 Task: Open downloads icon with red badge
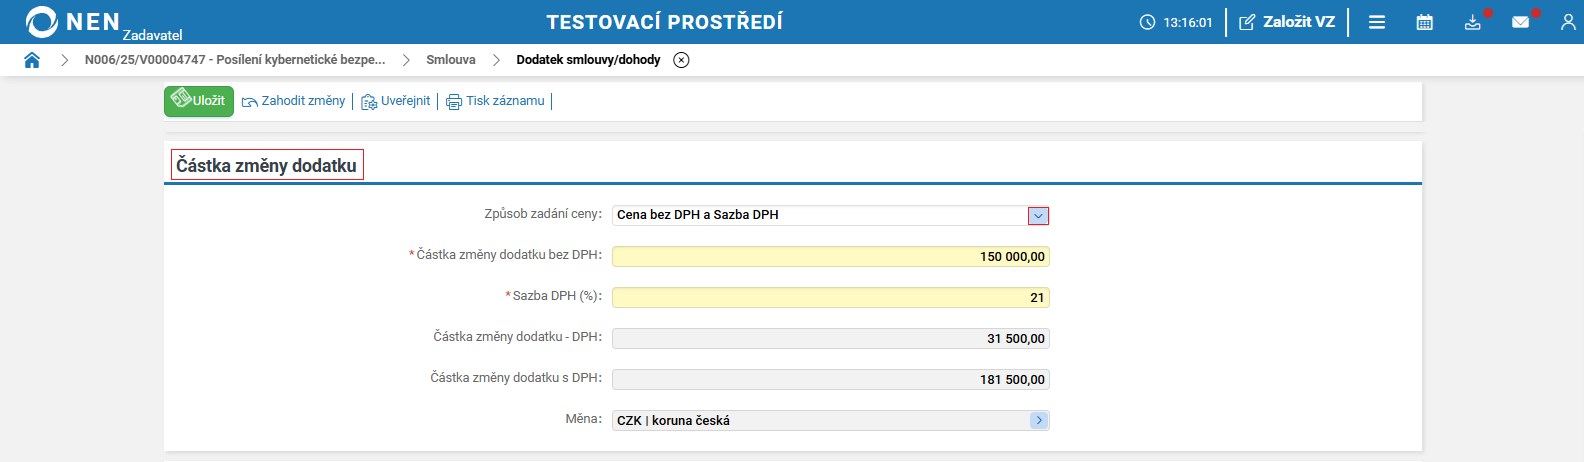pyautogui.click(x=1473, y=22)
